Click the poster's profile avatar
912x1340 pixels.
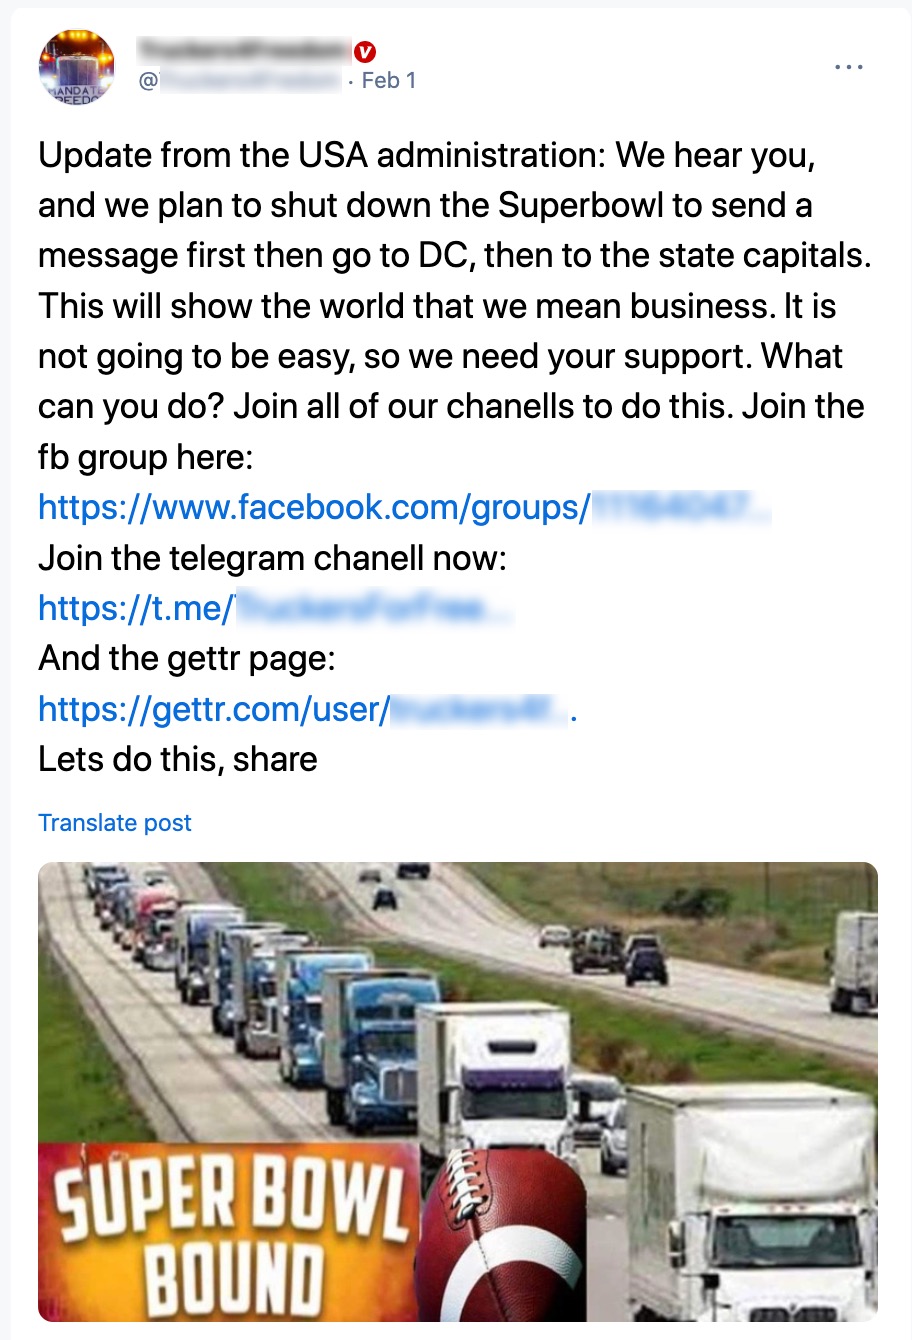(x=75, y=67)
